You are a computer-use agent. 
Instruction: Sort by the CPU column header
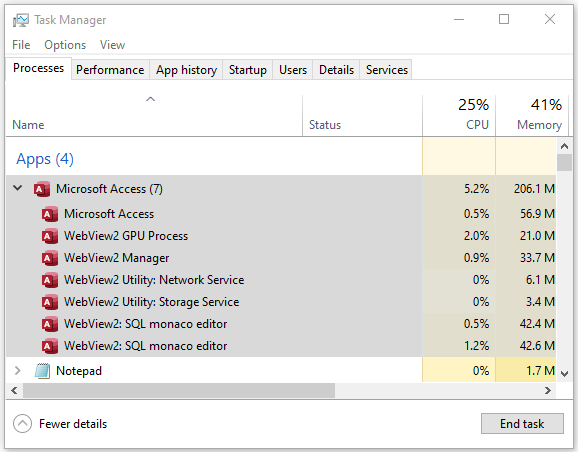pyautogui.click(x=459, y=115)
